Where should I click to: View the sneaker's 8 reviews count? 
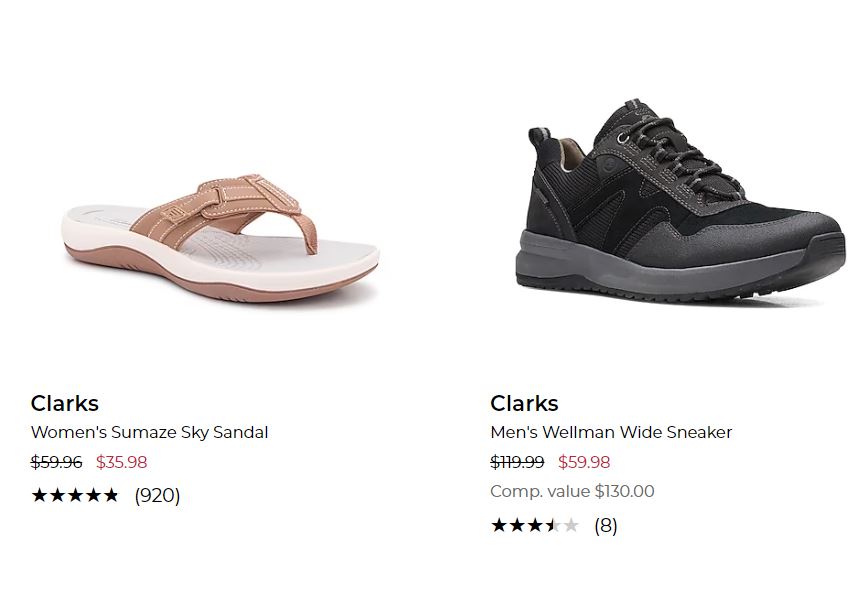click(605, 525)
